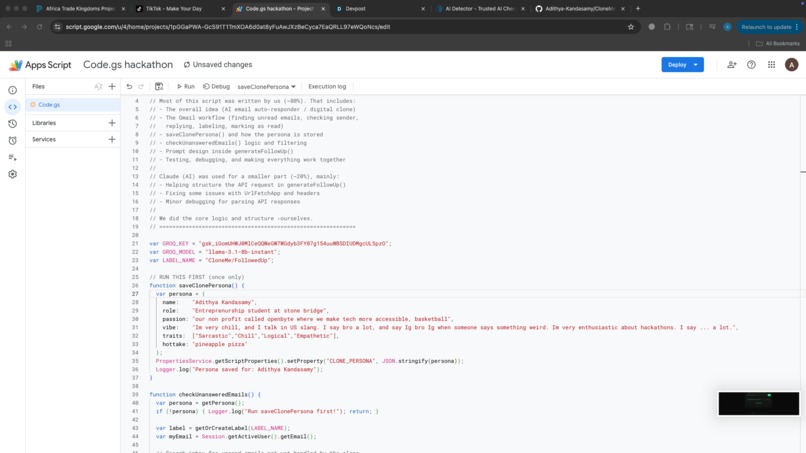Viewport: 806px width, 453px height.
Task: Reload the page
Action: pyautogui.click(x=39, y=27)
